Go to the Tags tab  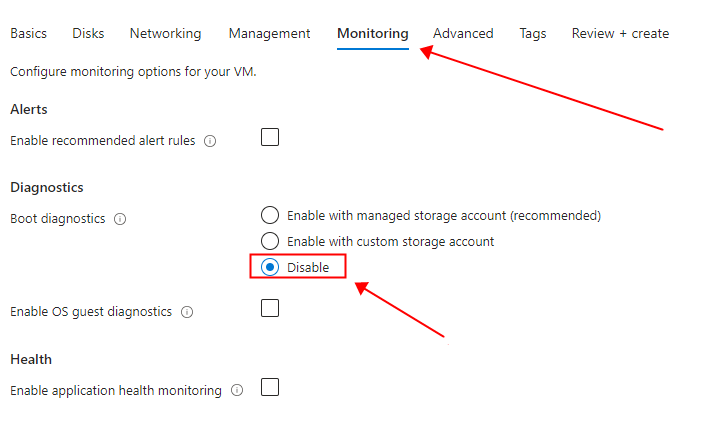pos(533,33)
